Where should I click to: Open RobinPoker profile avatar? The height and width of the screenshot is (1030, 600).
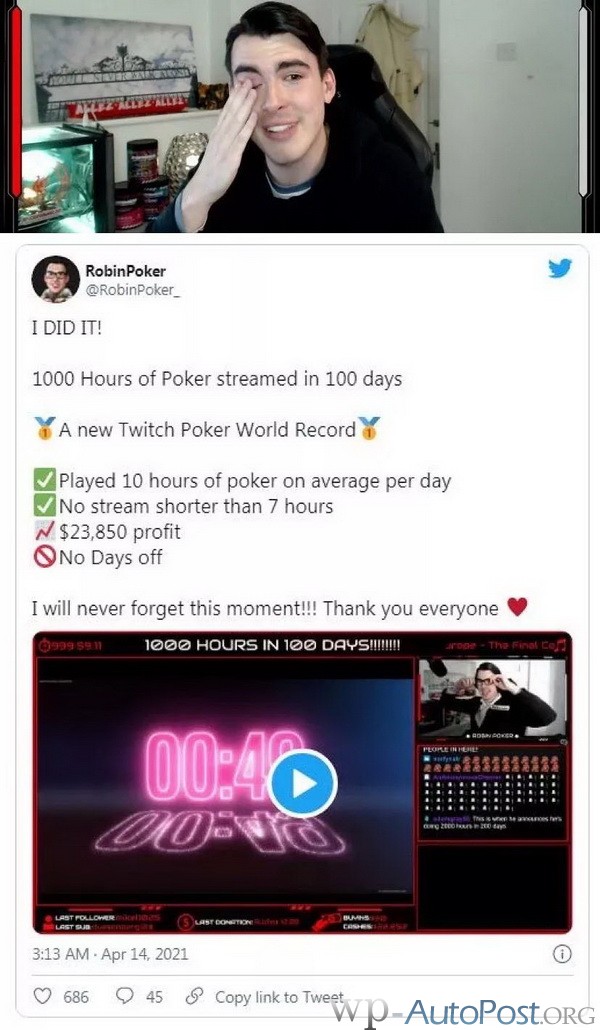[x=55, y=279]
